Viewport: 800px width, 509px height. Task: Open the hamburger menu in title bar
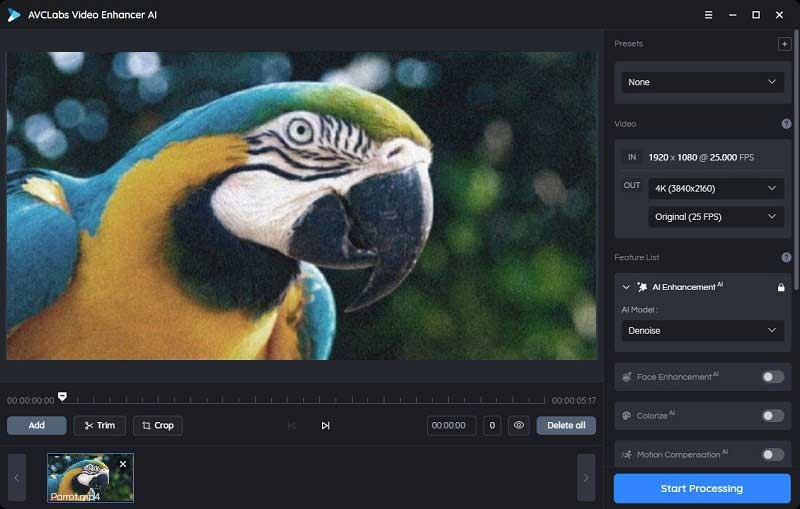click(708, 15)
